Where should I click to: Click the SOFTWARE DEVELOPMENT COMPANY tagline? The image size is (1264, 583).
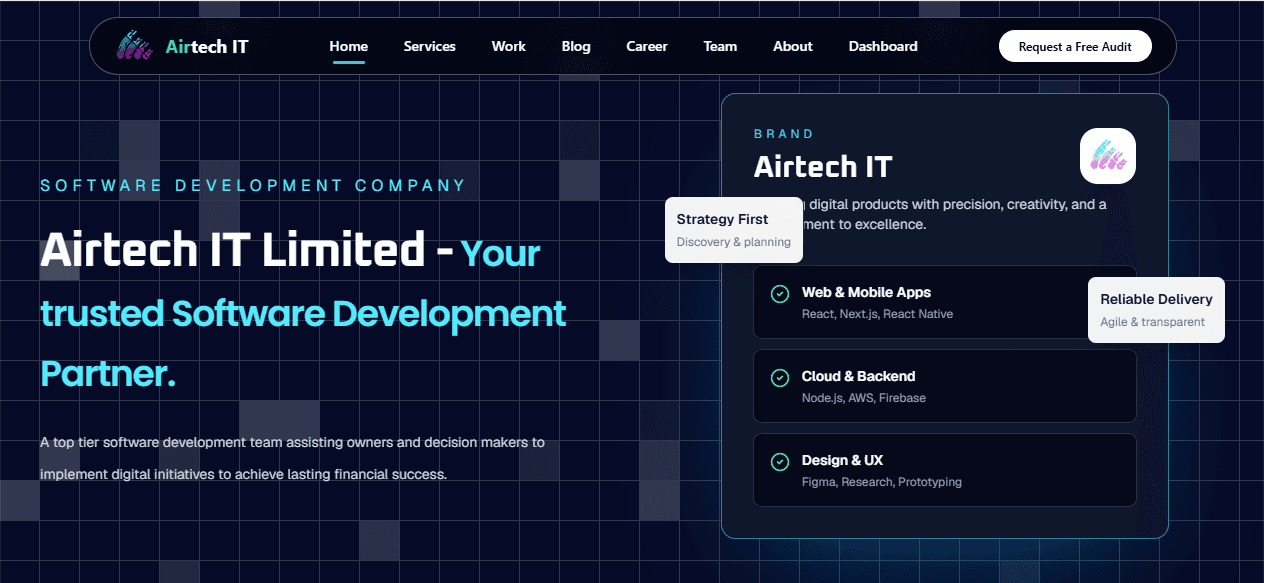click(x=253, y=185)
